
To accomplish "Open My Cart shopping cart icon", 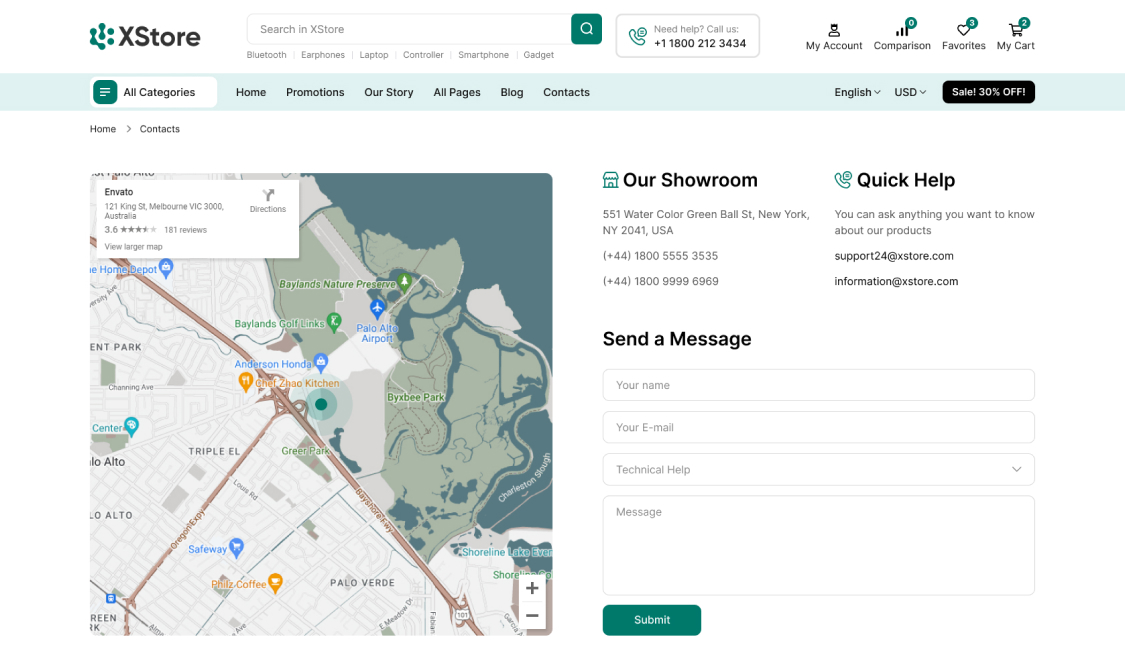I will tap(1015, 30).
